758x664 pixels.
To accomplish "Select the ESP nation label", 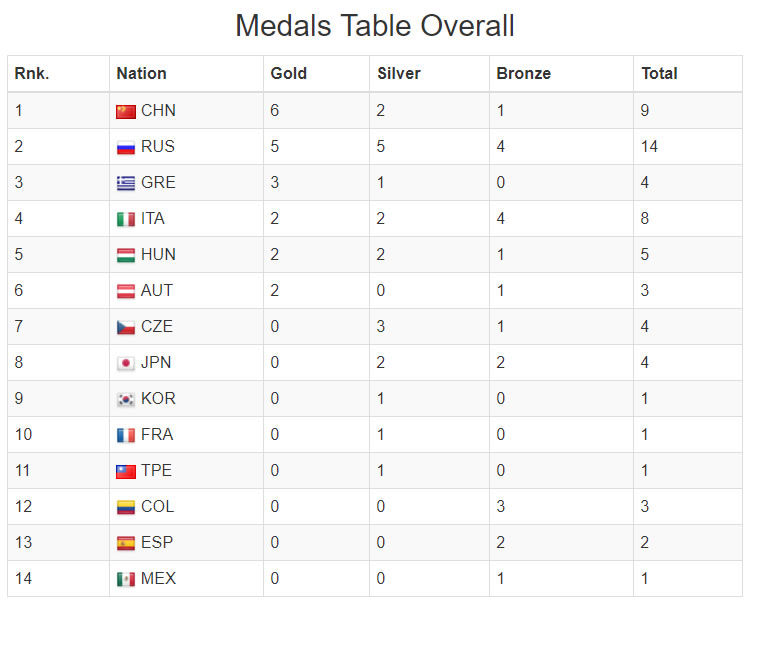I will tap(157, 542).
